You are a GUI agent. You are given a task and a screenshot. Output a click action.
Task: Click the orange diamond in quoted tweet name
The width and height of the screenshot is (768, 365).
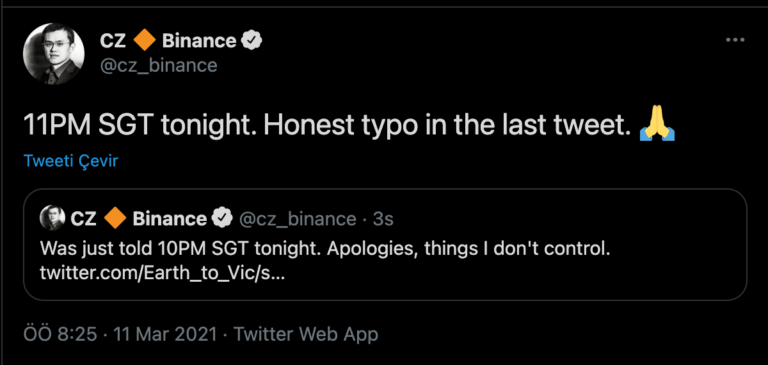(116, 219)
